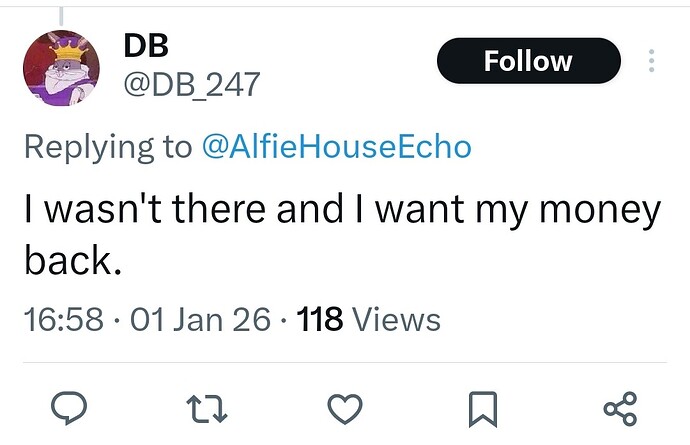This screenshot has width=690, height=445.
Task: Like the tweet with the heart icon
Action: point(345,408)
